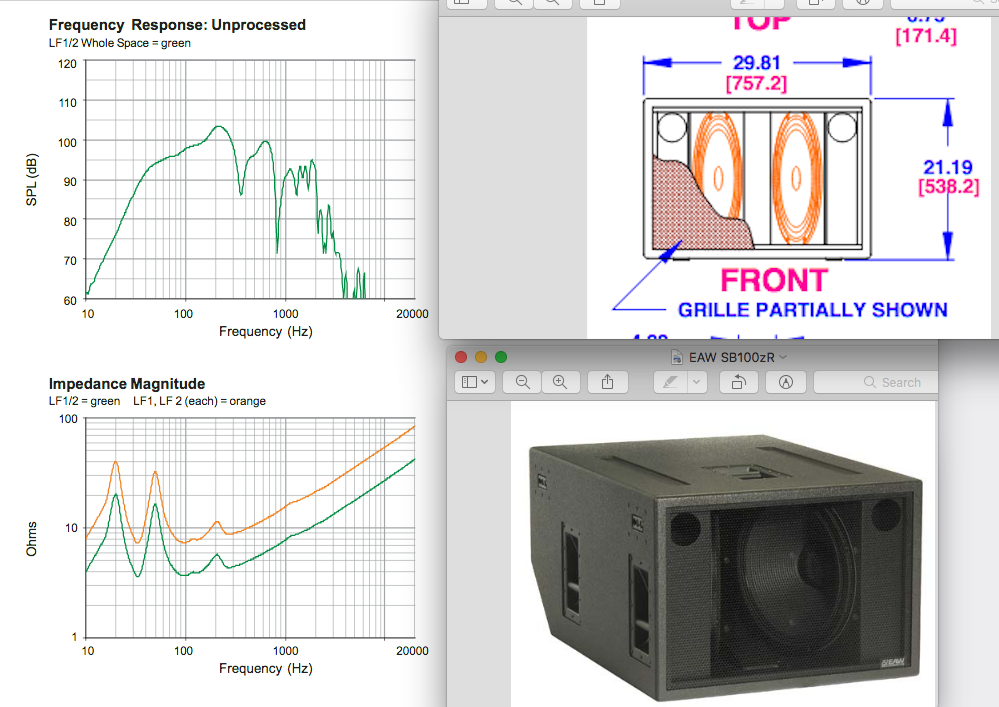The width and height of the screenshot is (999, 707).
Task: Click the '21.19' height dimension
Action: pos(948,167)
